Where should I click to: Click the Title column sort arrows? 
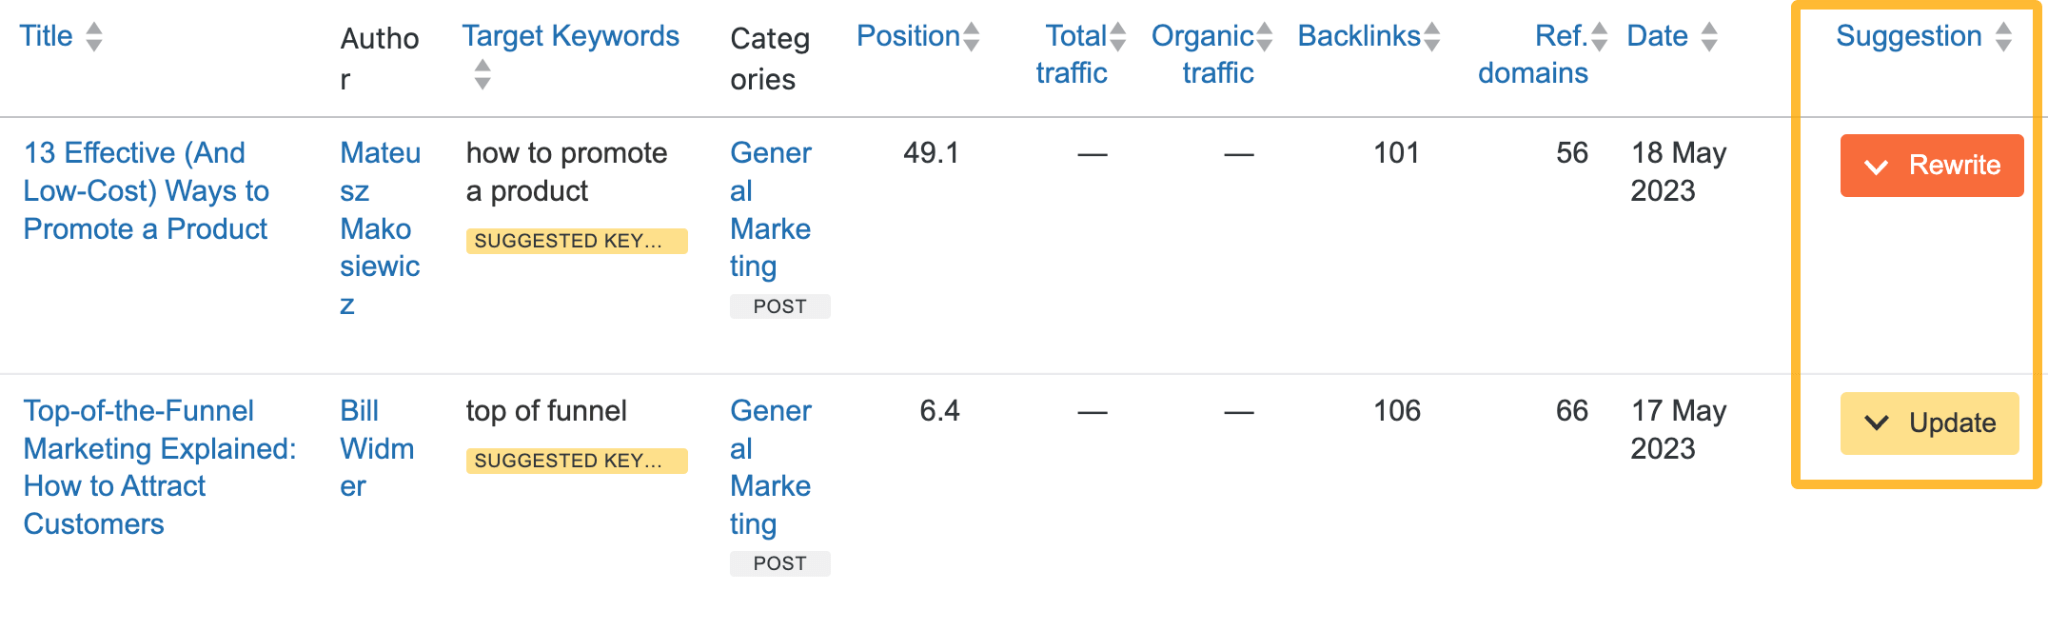click(94, 38)
